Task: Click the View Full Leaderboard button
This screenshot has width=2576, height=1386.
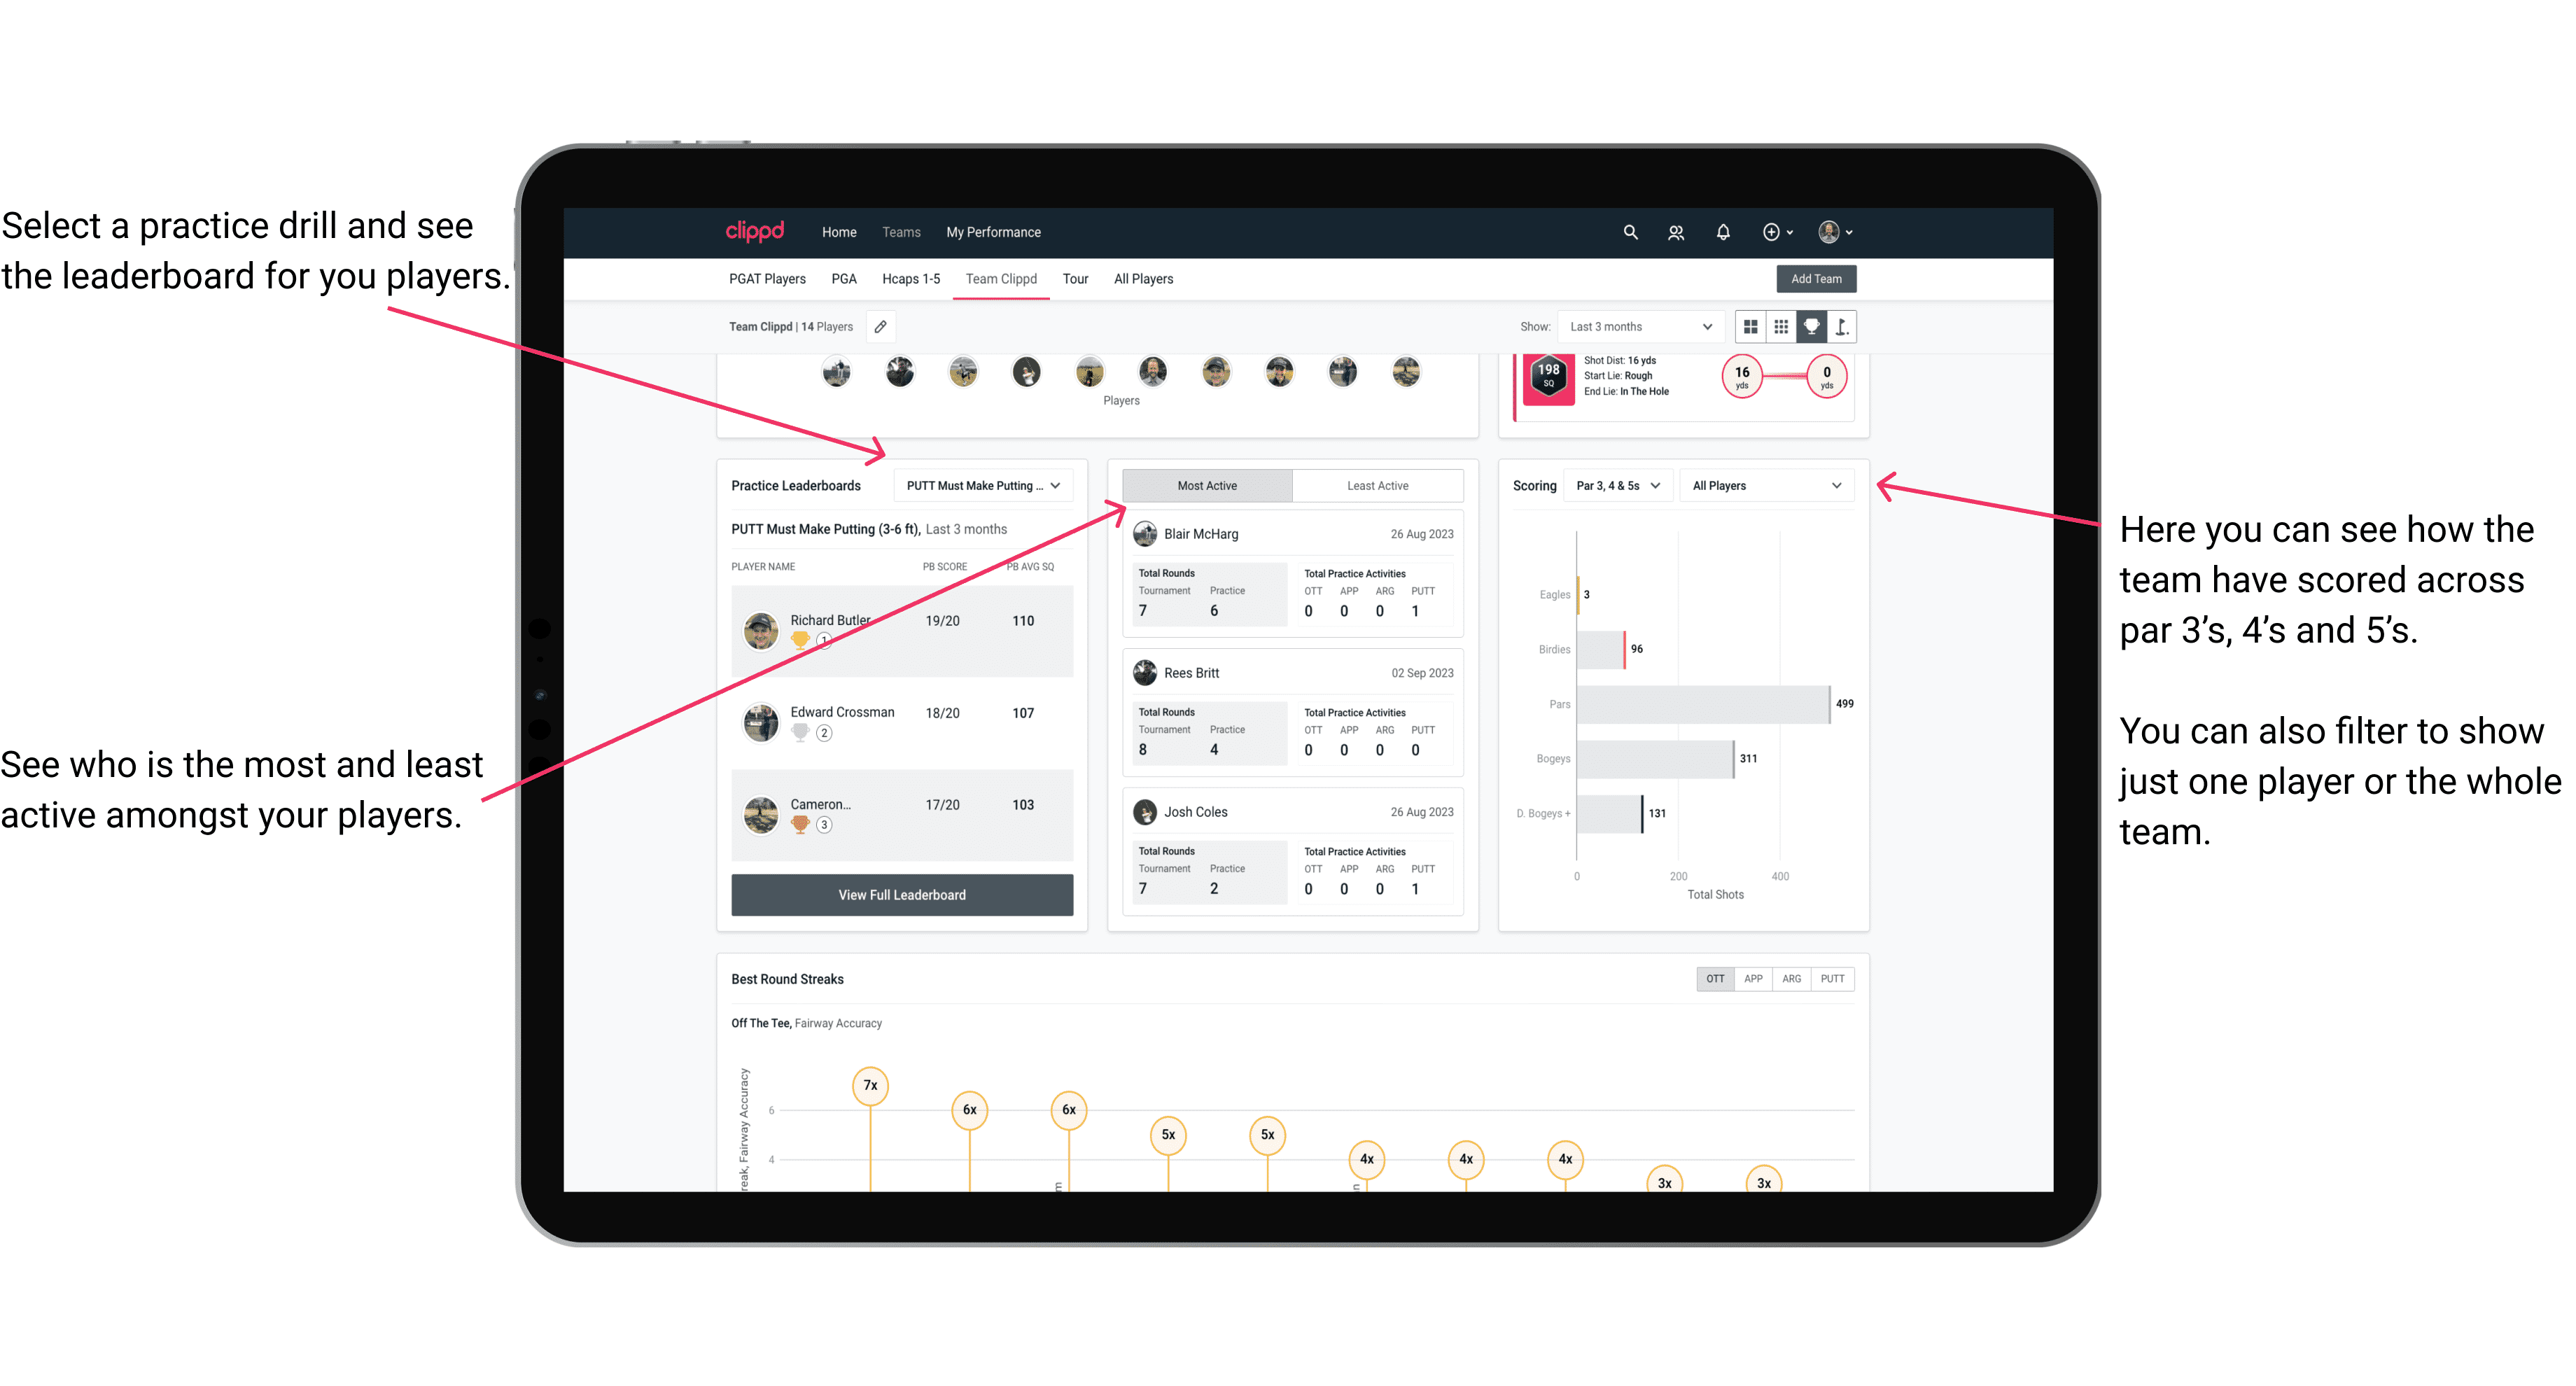Action: click(x=901, y=895)
